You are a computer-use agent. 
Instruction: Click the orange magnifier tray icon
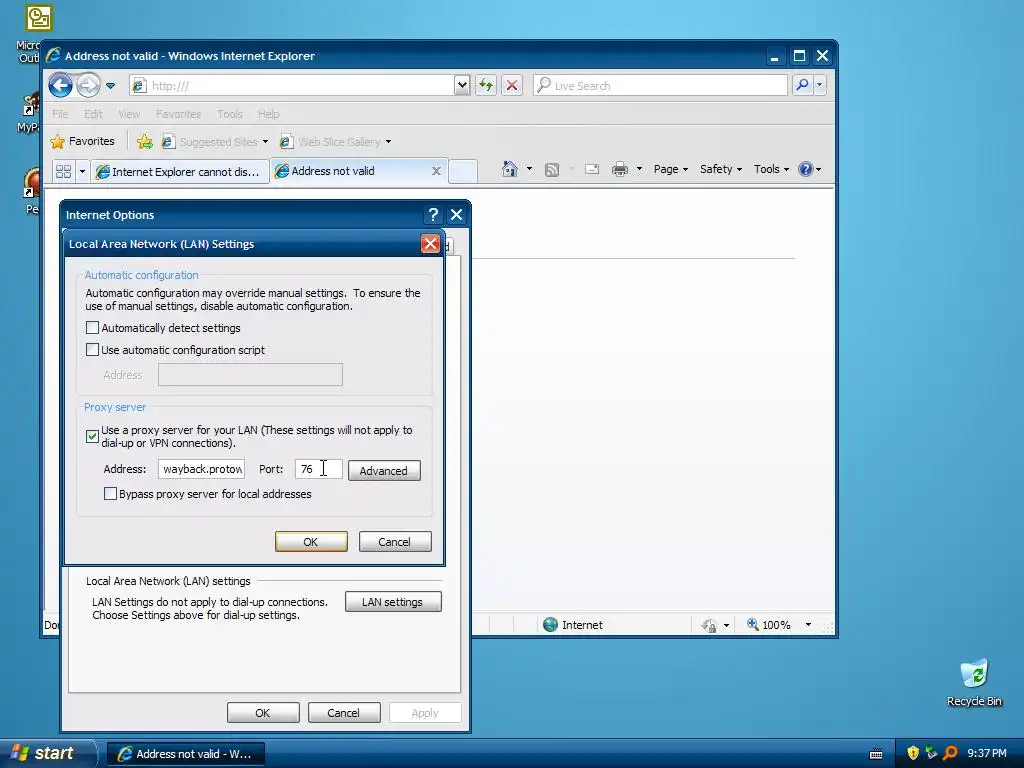tap(950, 753)
